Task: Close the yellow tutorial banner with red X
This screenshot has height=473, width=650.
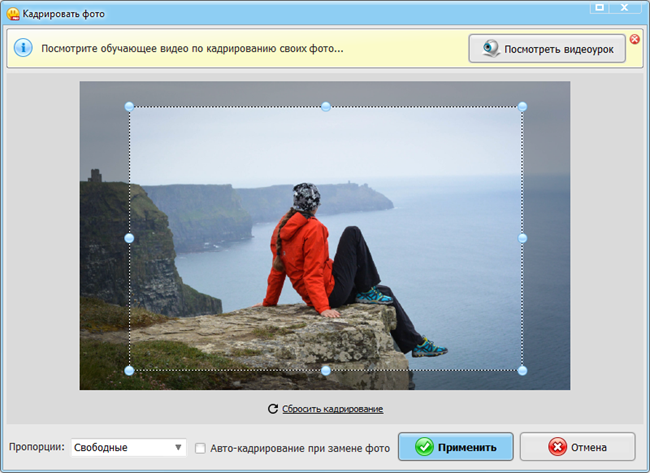Action: click(x=635, y=39)
